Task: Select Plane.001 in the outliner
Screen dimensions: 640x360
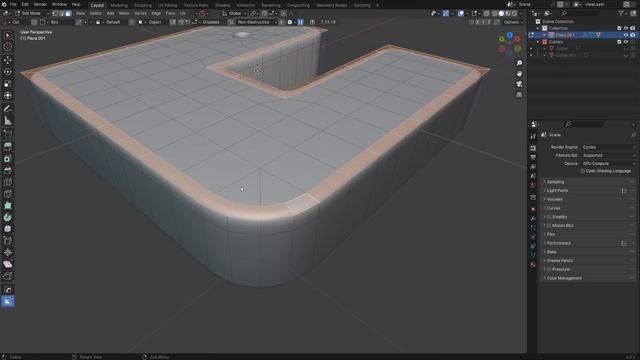Action: 565,35
